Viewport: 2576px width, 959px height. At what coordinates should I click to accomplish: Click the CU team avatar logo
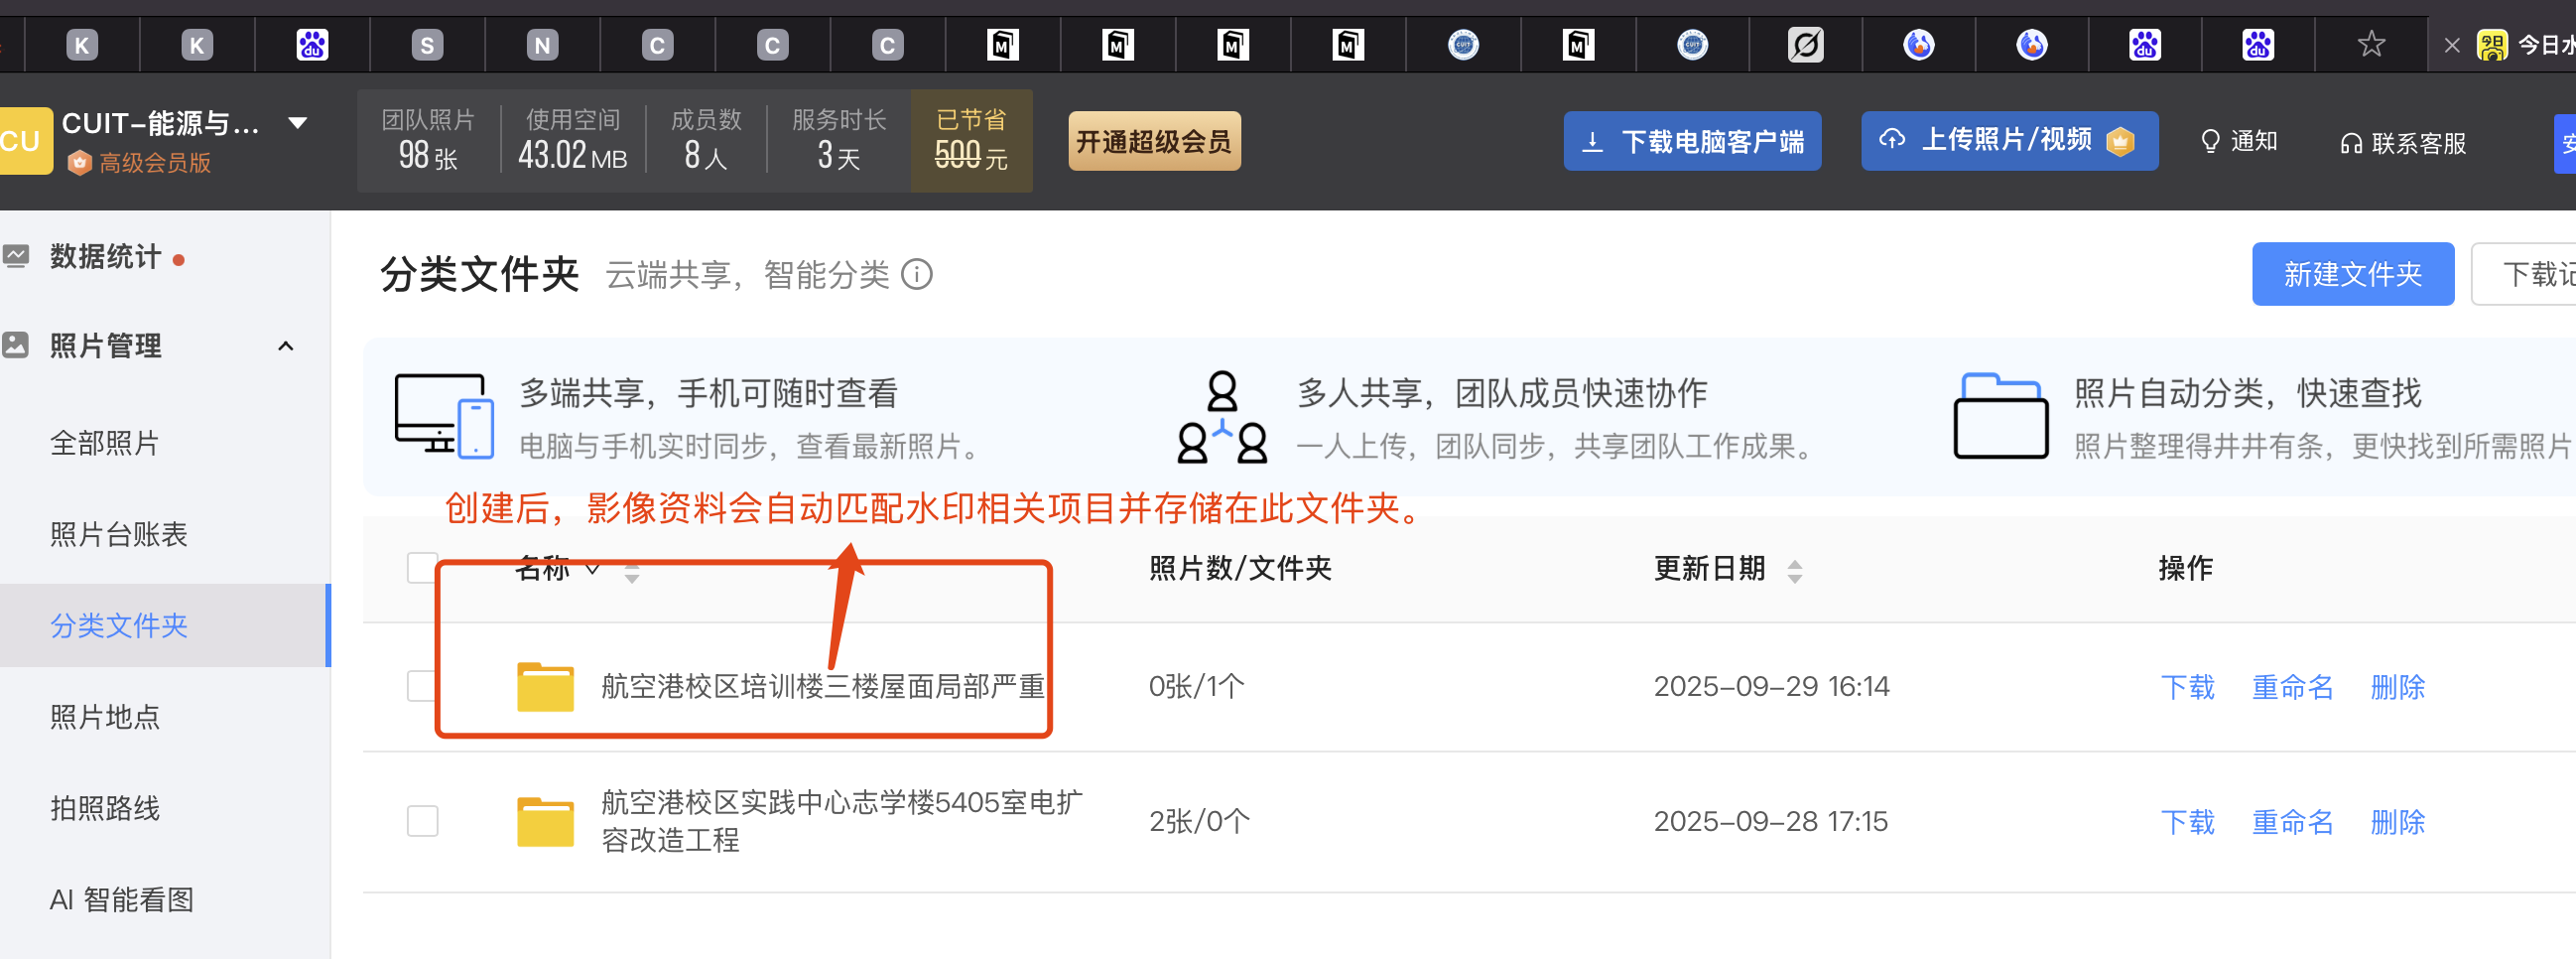pyautogui.click(x=22, y=141)
